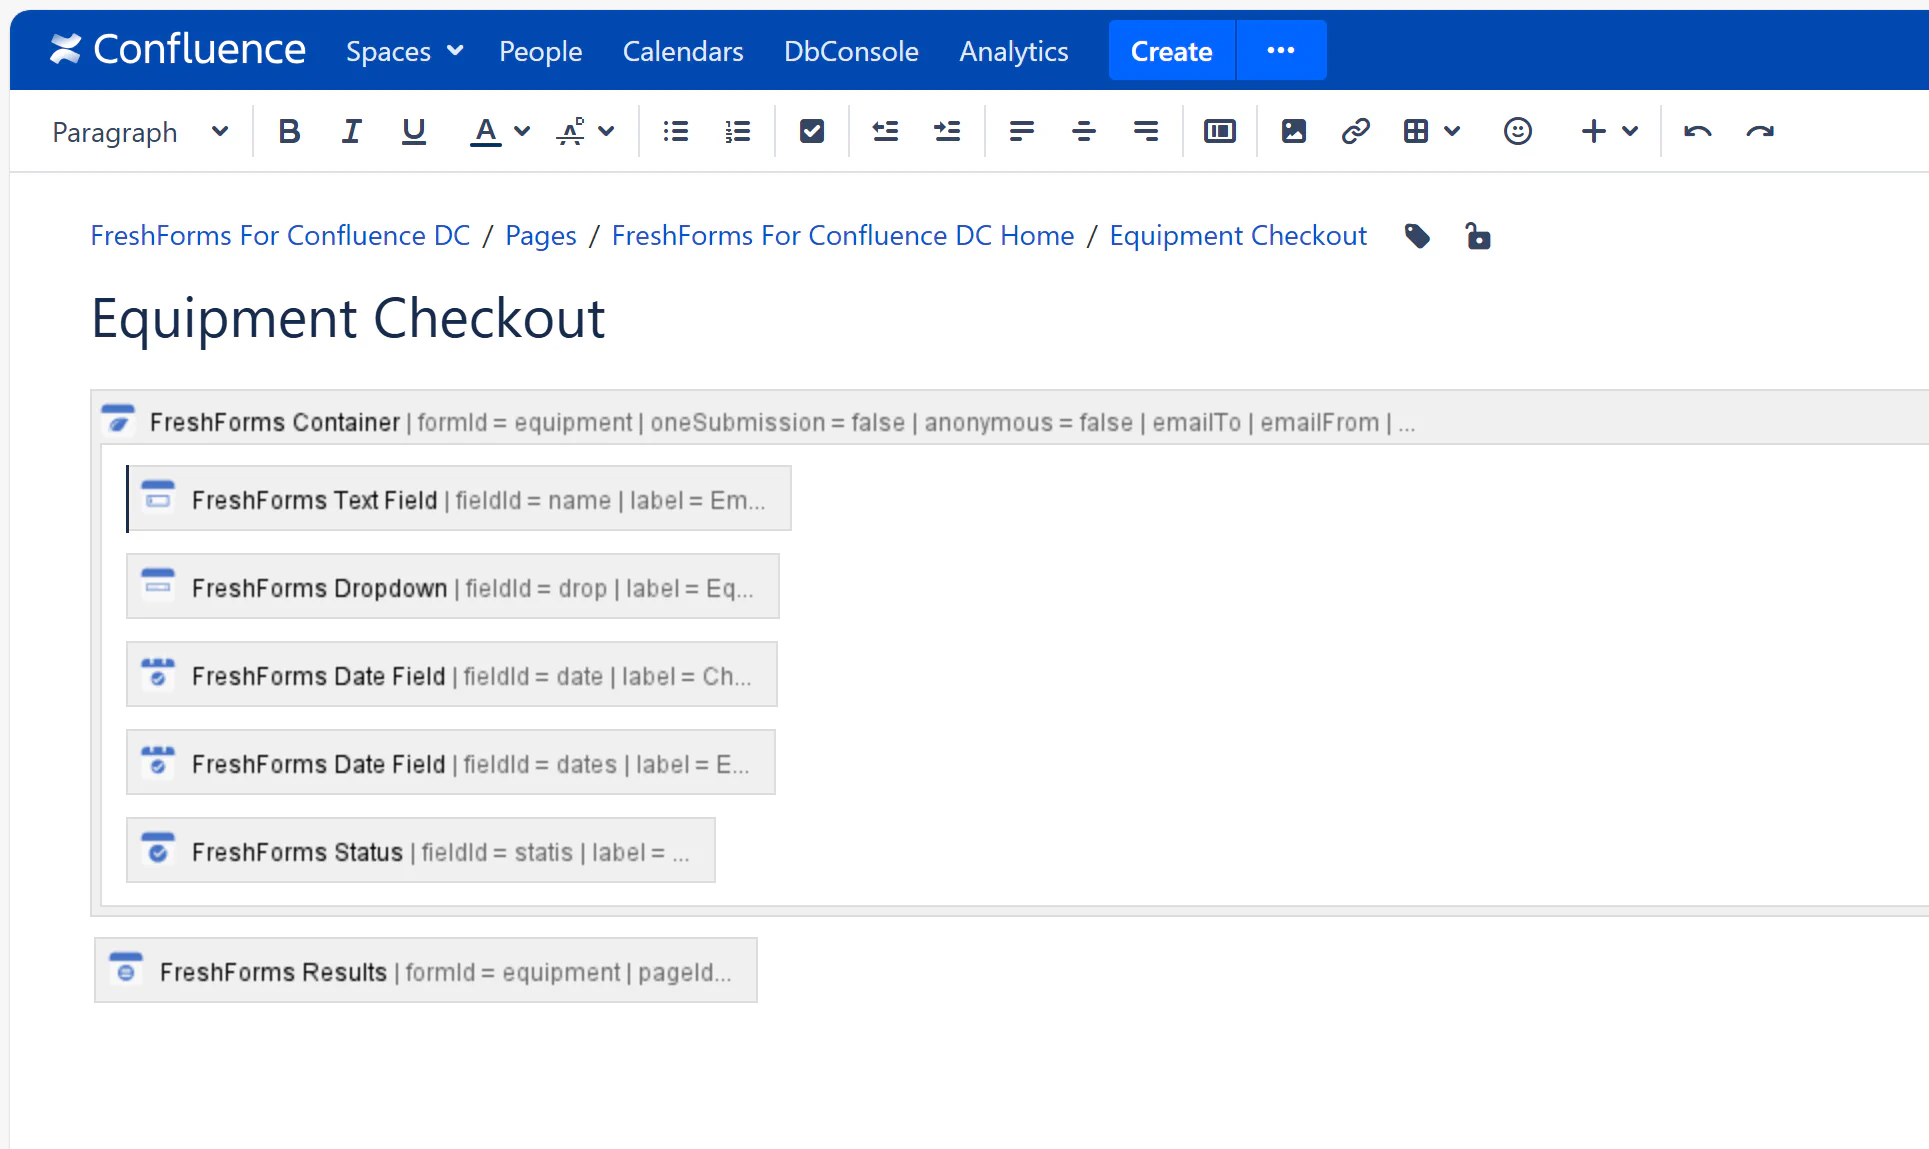This screenshot has height=1149, width=1929.
Task: Open the People menu item
Action: coord(540,51)
